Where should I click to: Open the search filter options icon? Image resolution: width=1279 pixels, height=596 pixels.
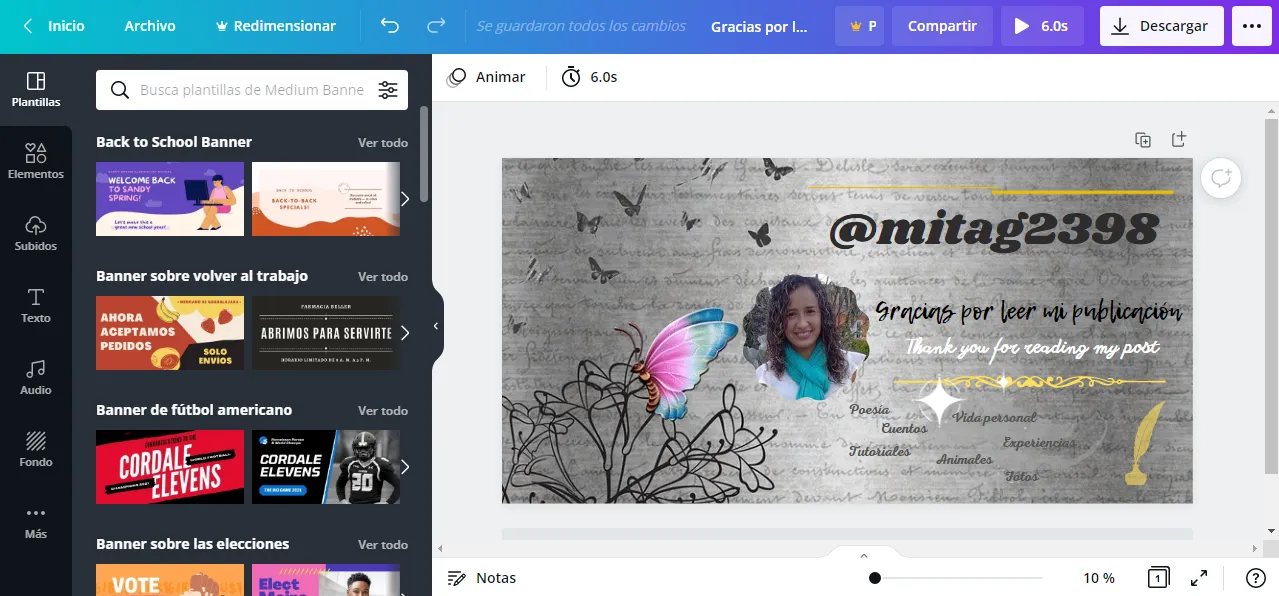[x=388, y=90]
